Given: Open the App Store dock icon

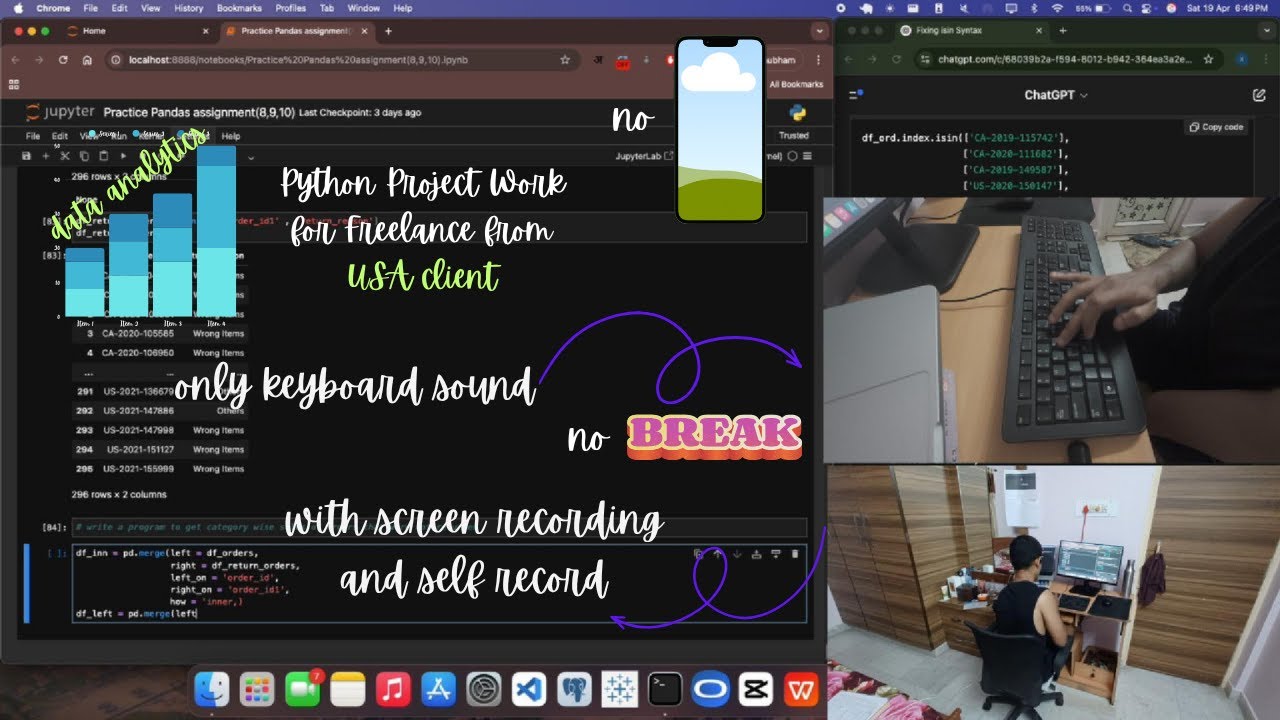Looking at the screenshot, I should (438, 689).
